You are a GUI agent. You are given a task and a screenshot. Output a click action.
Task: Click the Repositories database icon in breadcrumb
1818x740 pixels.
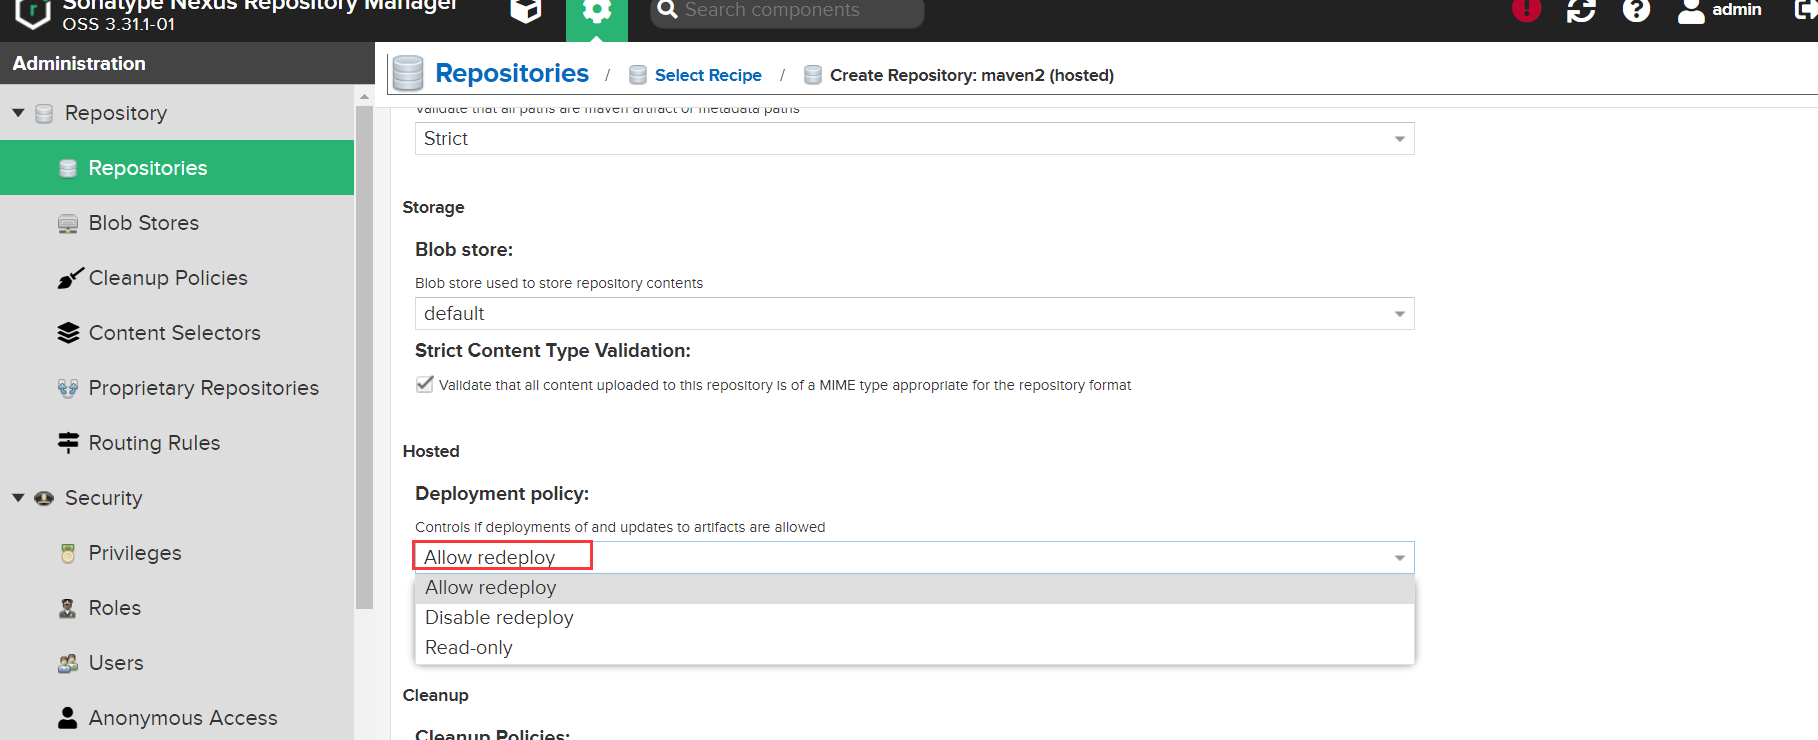(x=408, y=73)
